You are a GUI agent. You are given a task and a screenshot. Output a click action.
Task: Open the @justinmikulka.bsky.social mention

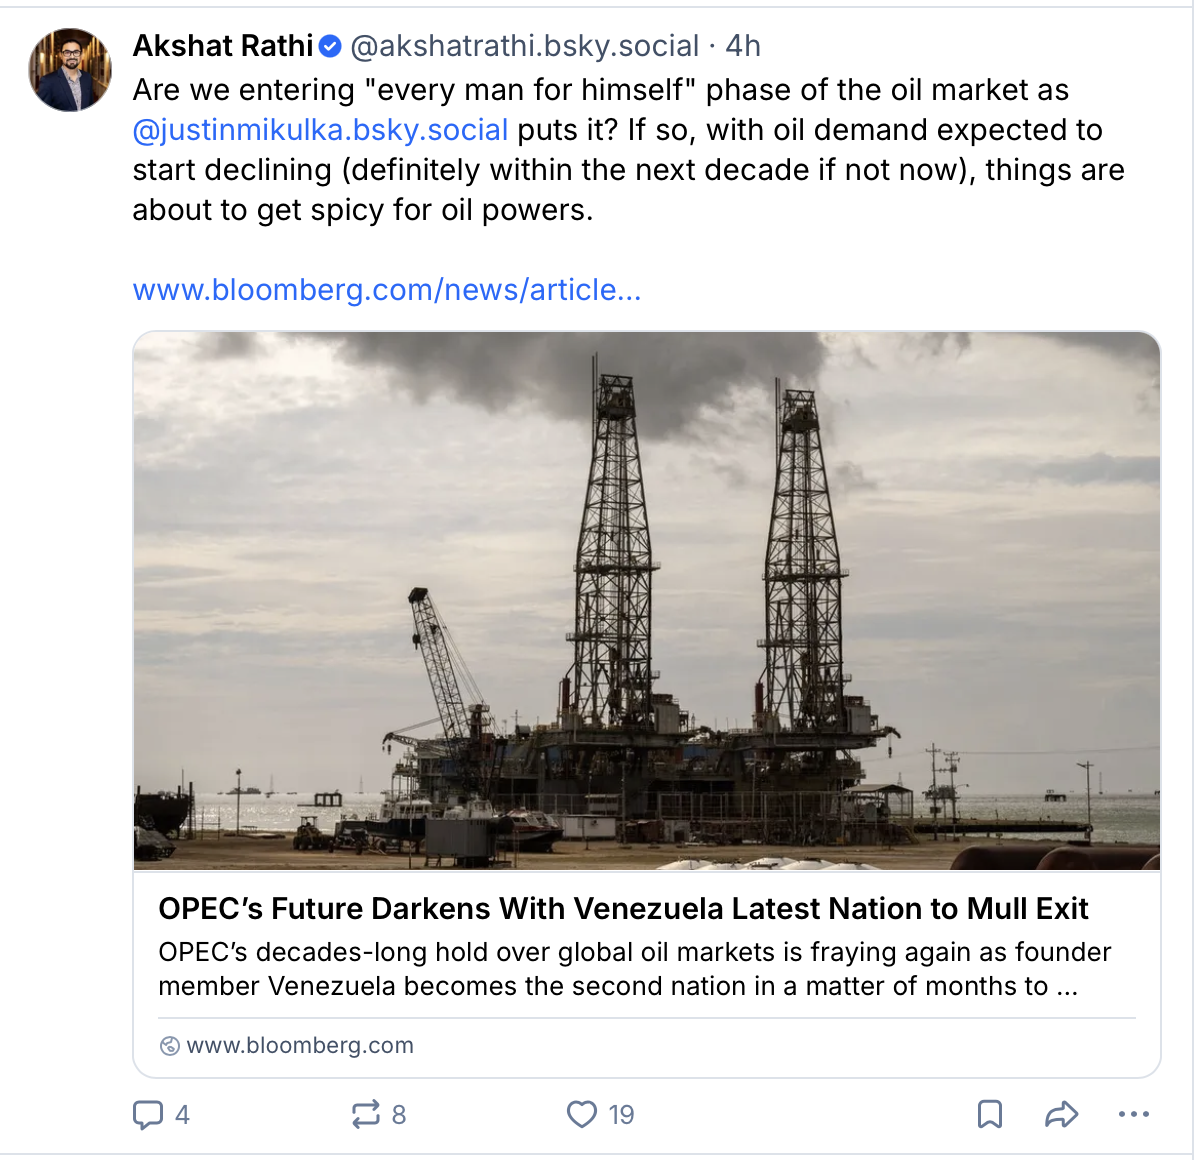[320, 130]
